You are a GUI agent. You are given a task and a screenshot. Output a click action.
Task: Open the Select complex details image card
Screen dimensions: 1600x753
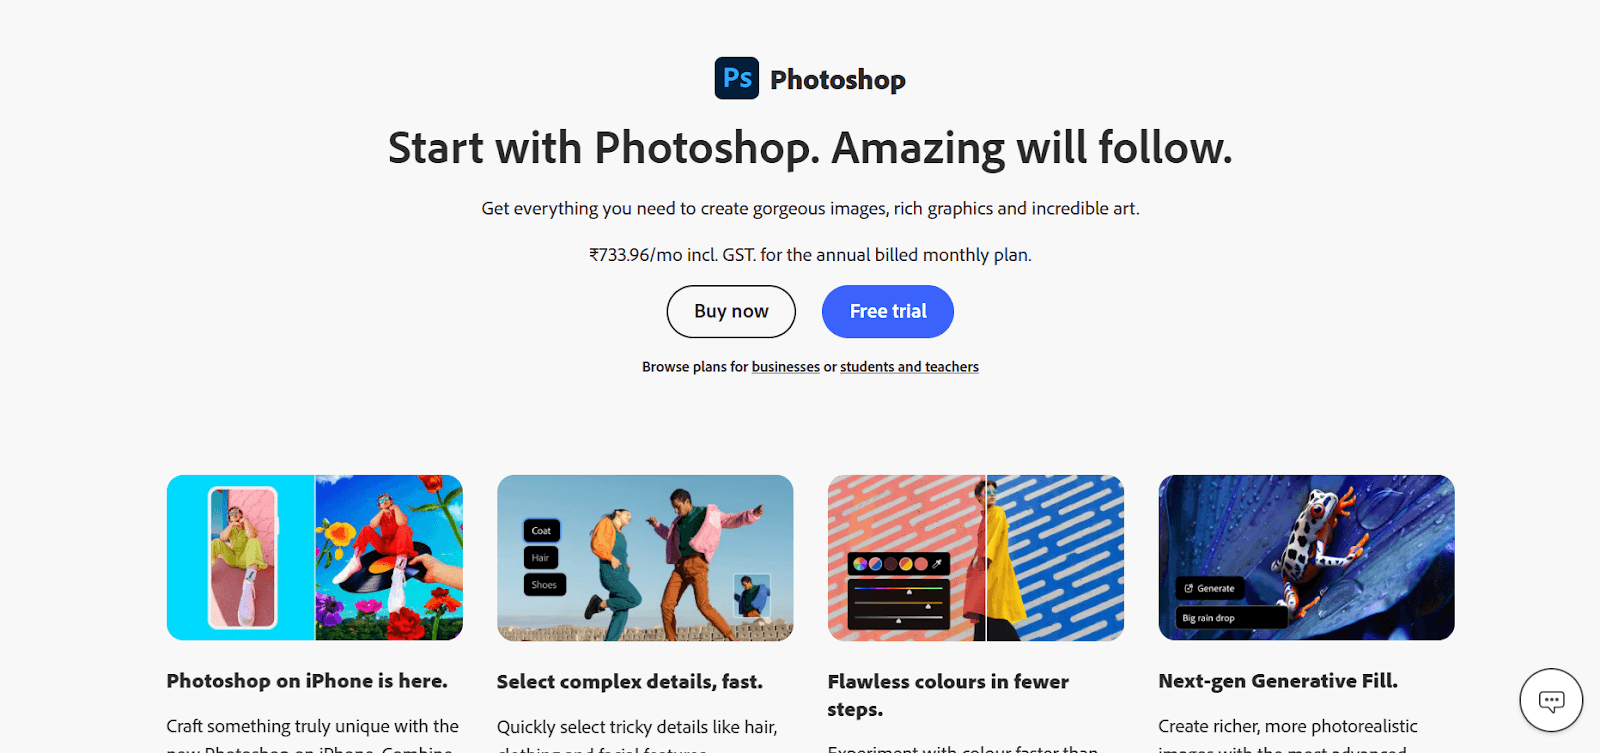pos(645,557)
